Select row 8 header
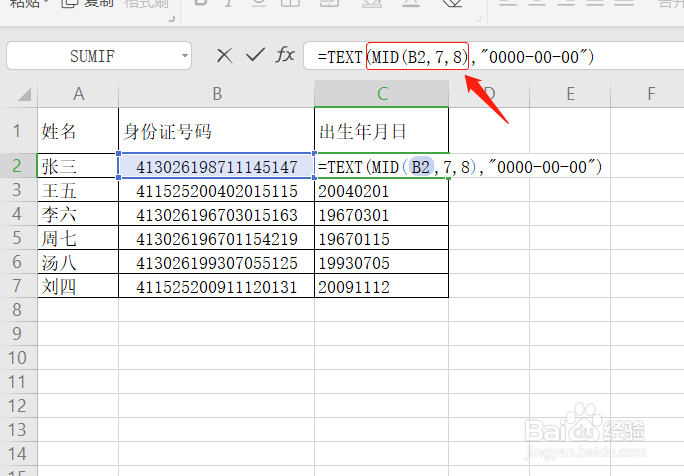684x476 pixels. tap(17, 310)
